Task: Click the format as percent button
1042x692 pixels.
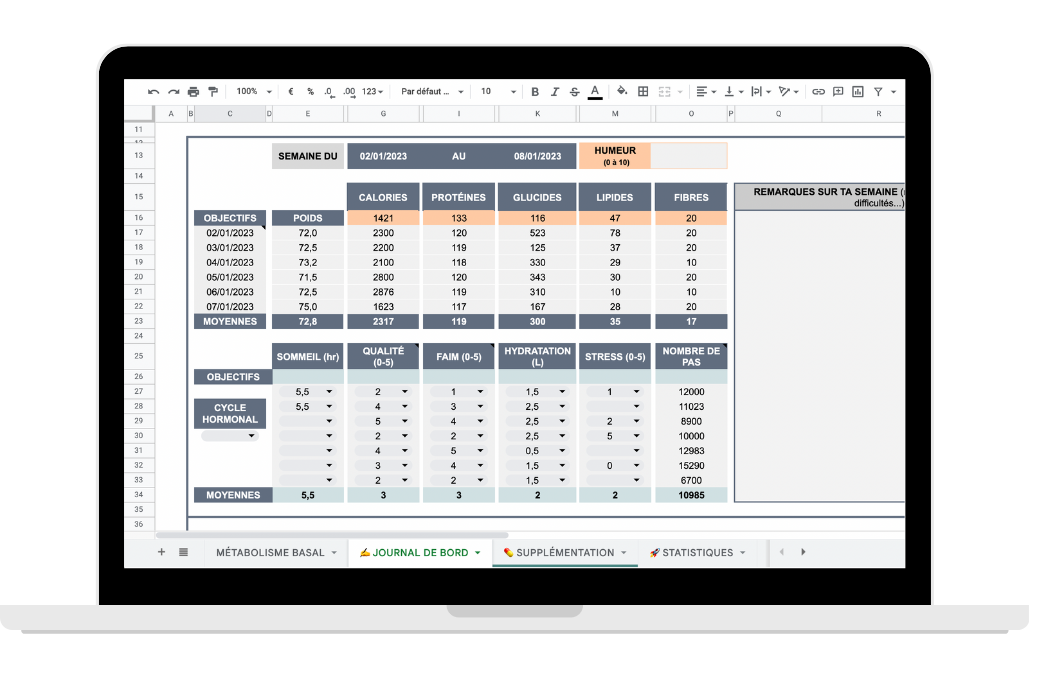Action: tap(310, 91)
